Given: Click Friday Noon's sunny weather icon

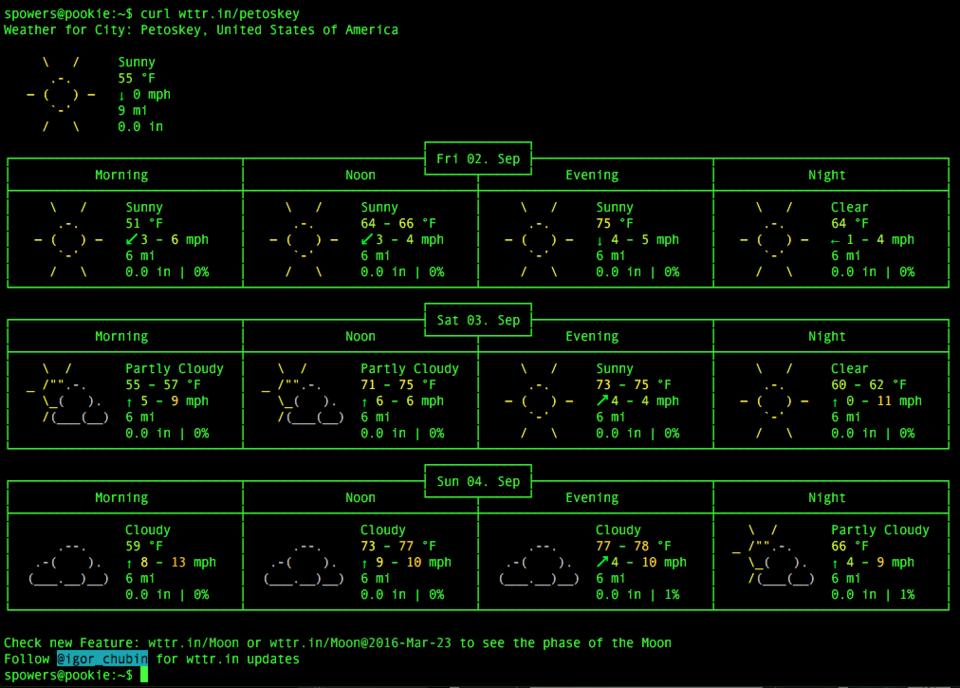Looking at the screenshot, I should 304,240.
